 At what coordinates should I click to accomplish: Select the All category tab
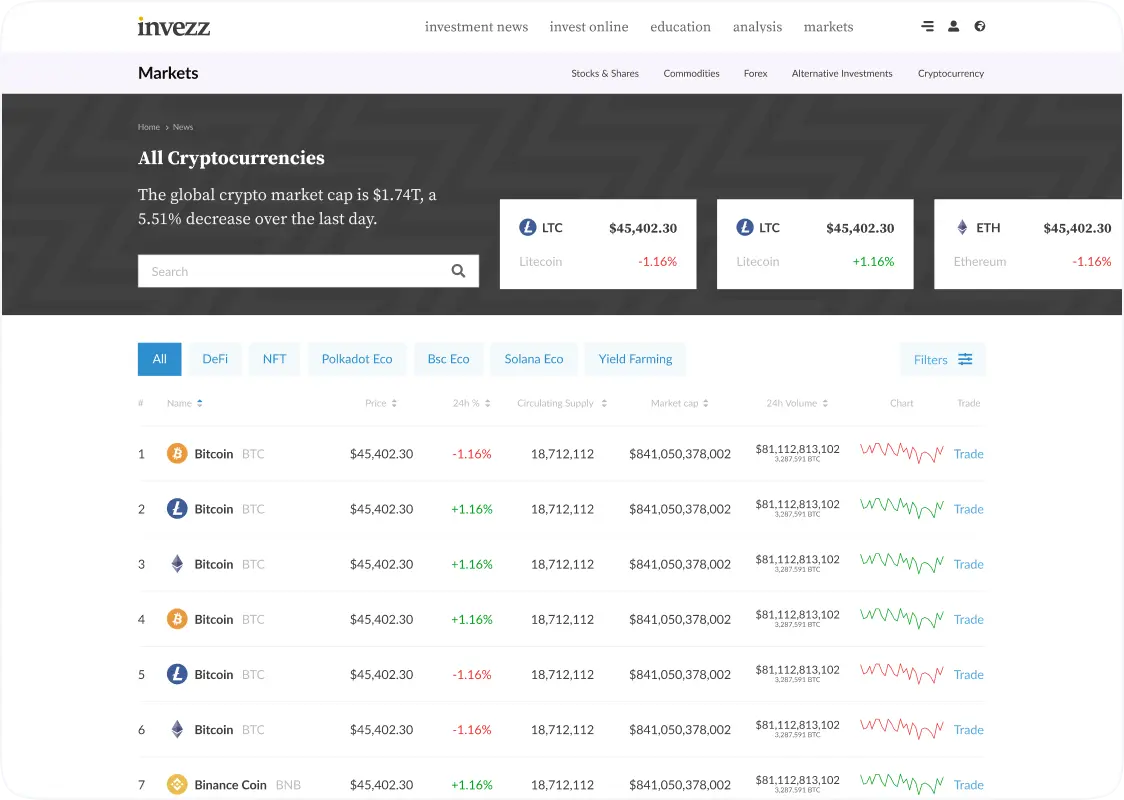point(159,359)
